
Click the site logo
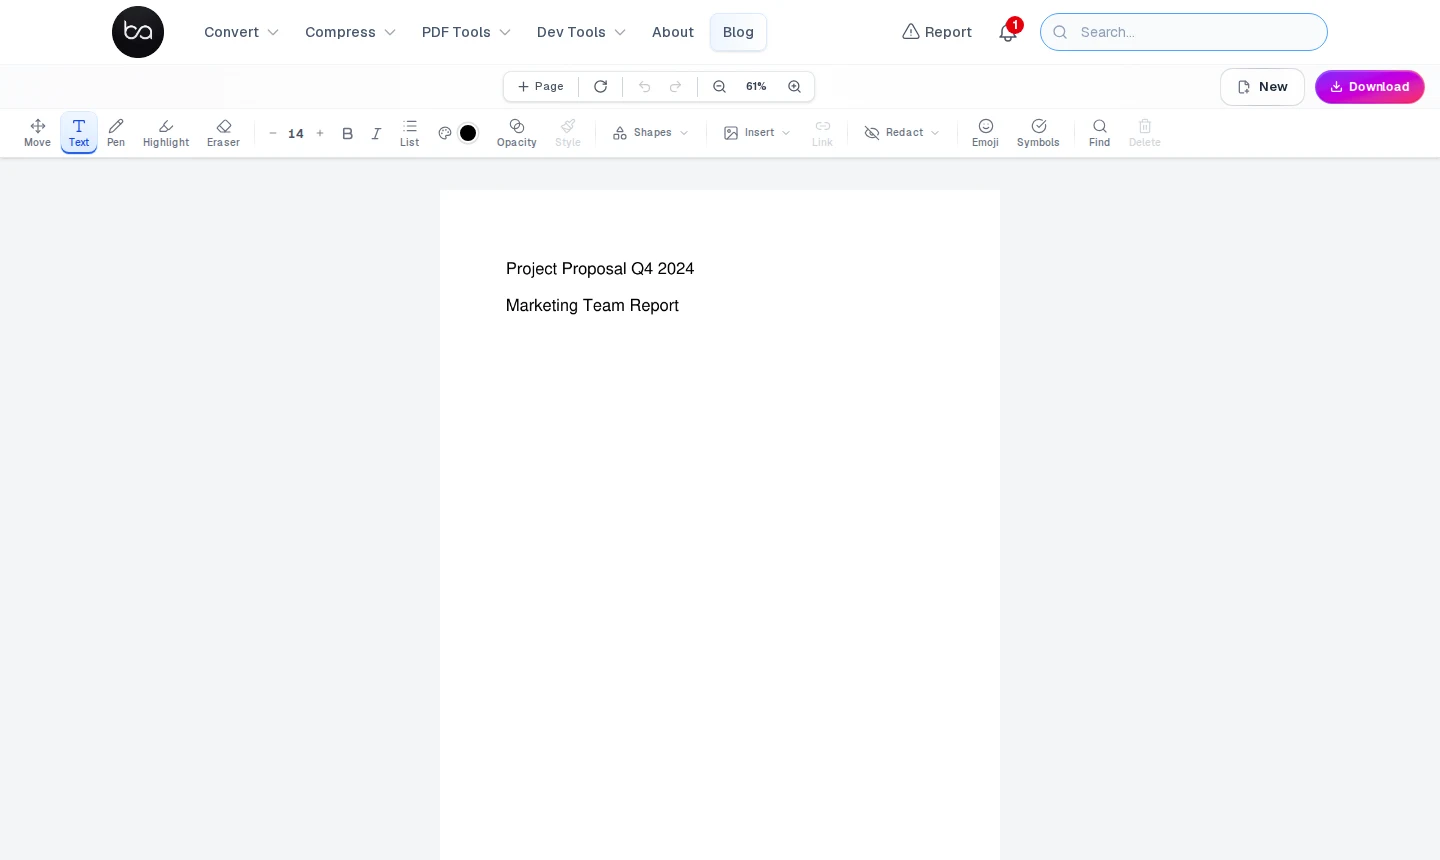[x=138, y=32]
